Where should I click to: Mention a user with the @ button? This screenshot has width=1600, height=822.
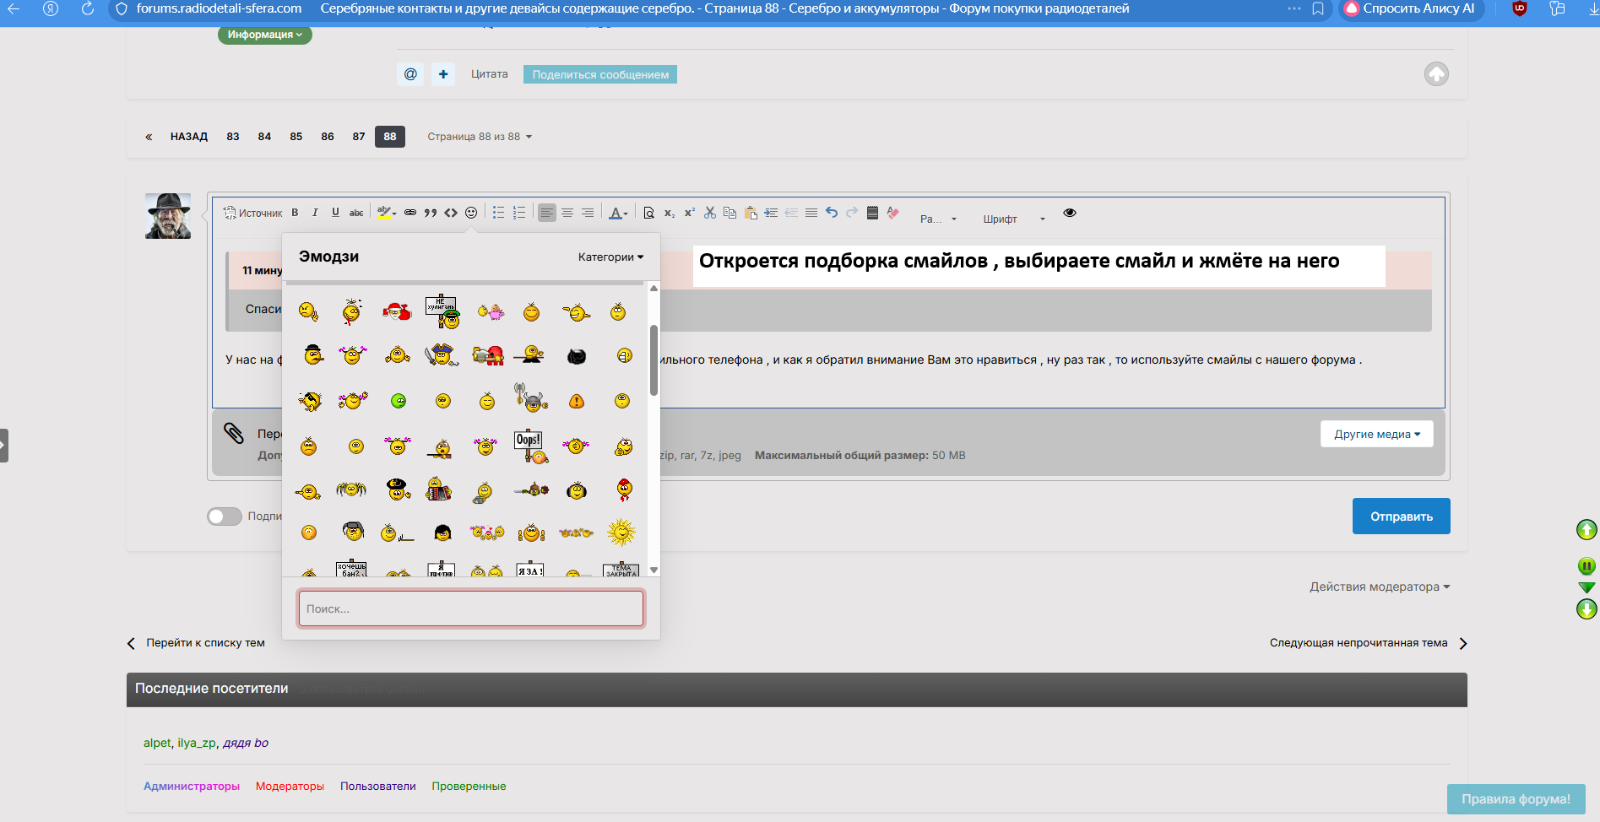click(410, 74)
